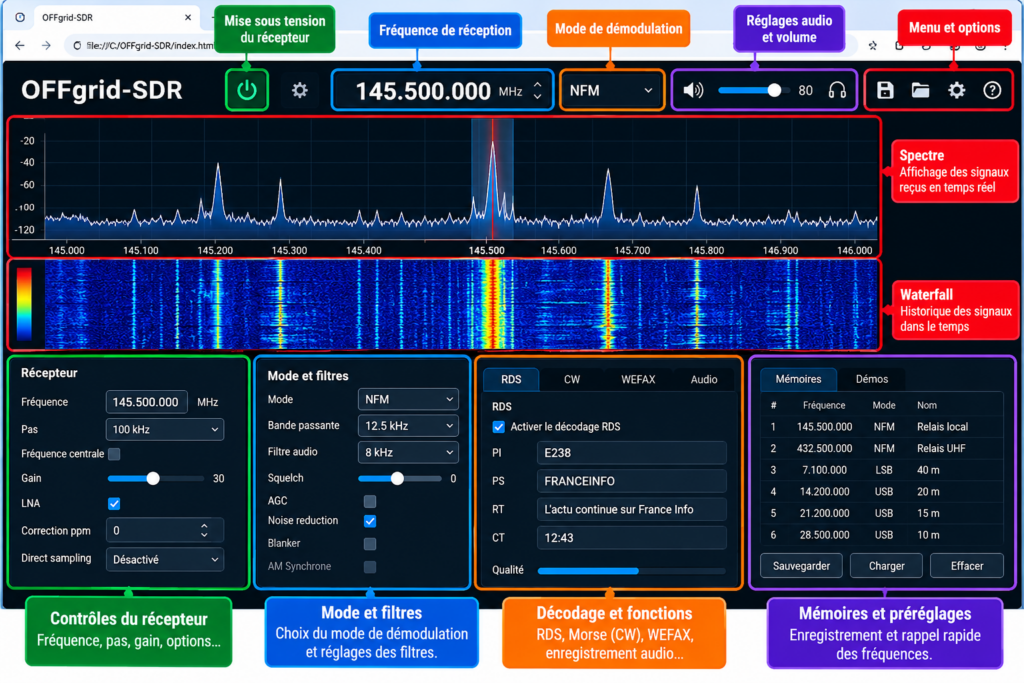
Task: Go forward in browser
Action: (x=46, y=46)
